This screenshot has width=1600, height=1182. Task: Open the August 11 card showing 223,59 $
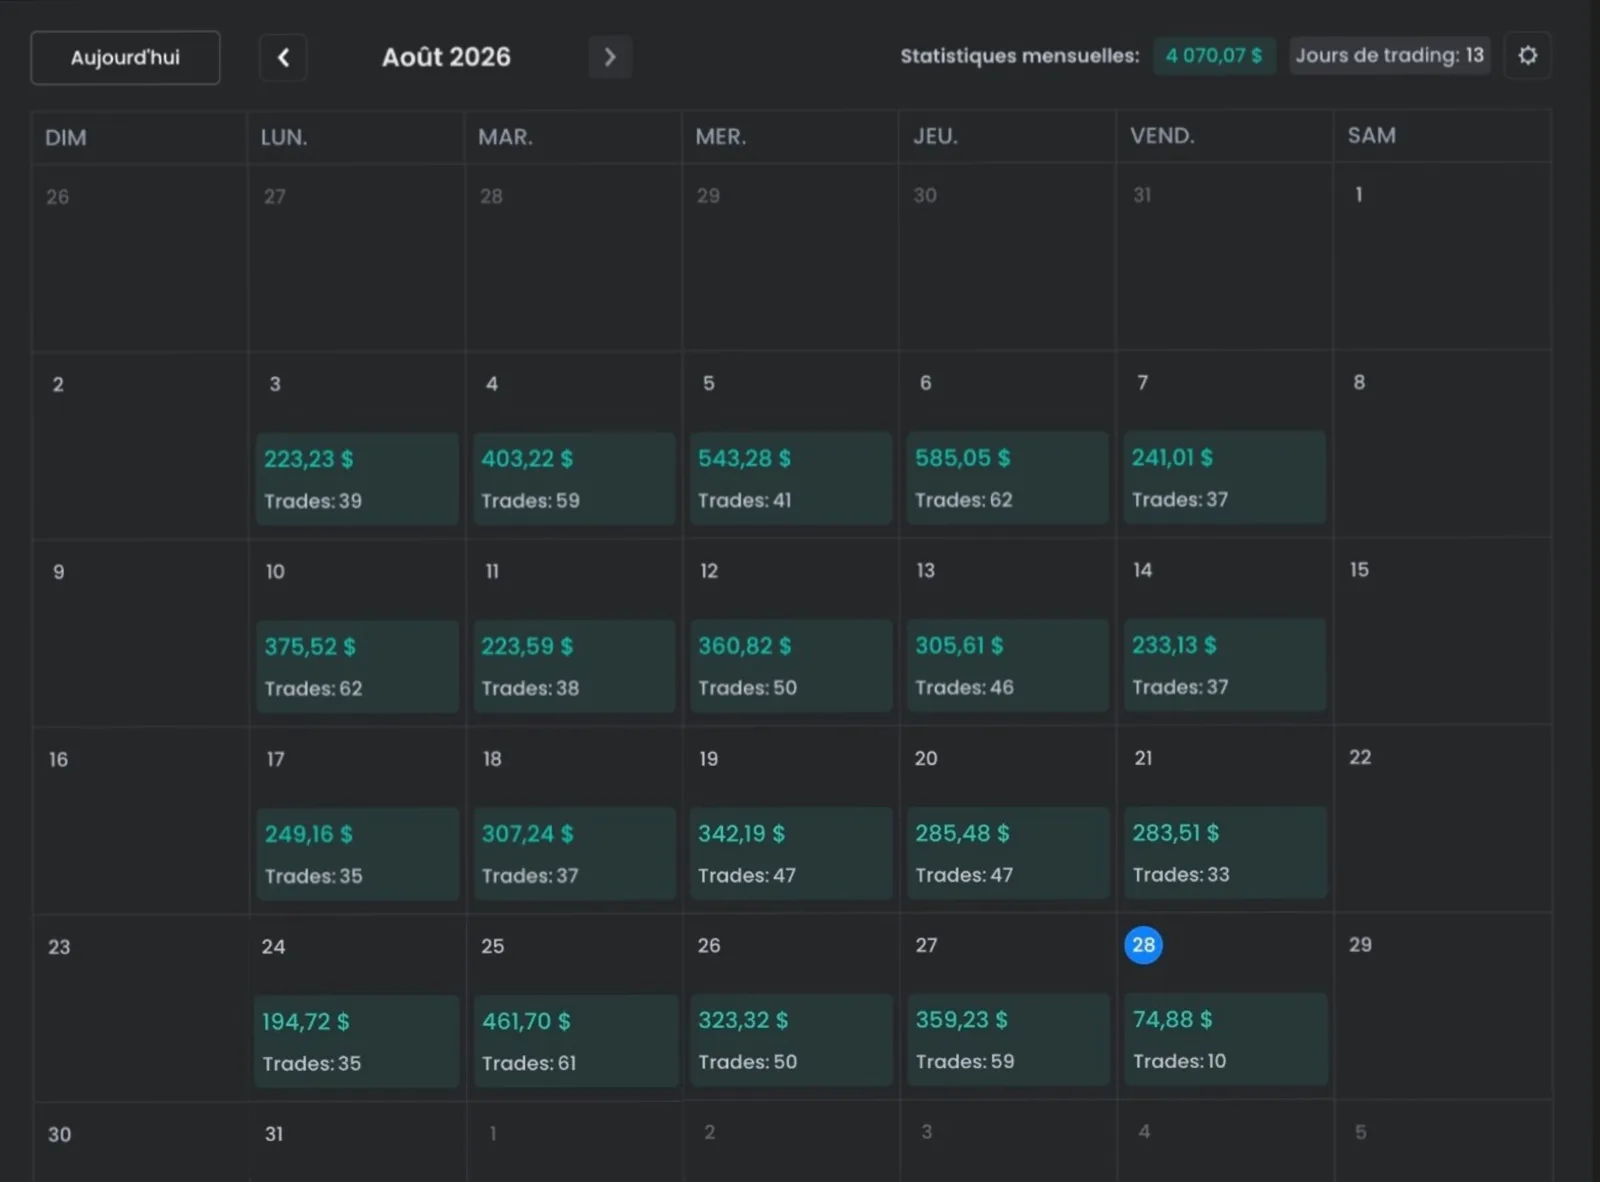(574, 667)
